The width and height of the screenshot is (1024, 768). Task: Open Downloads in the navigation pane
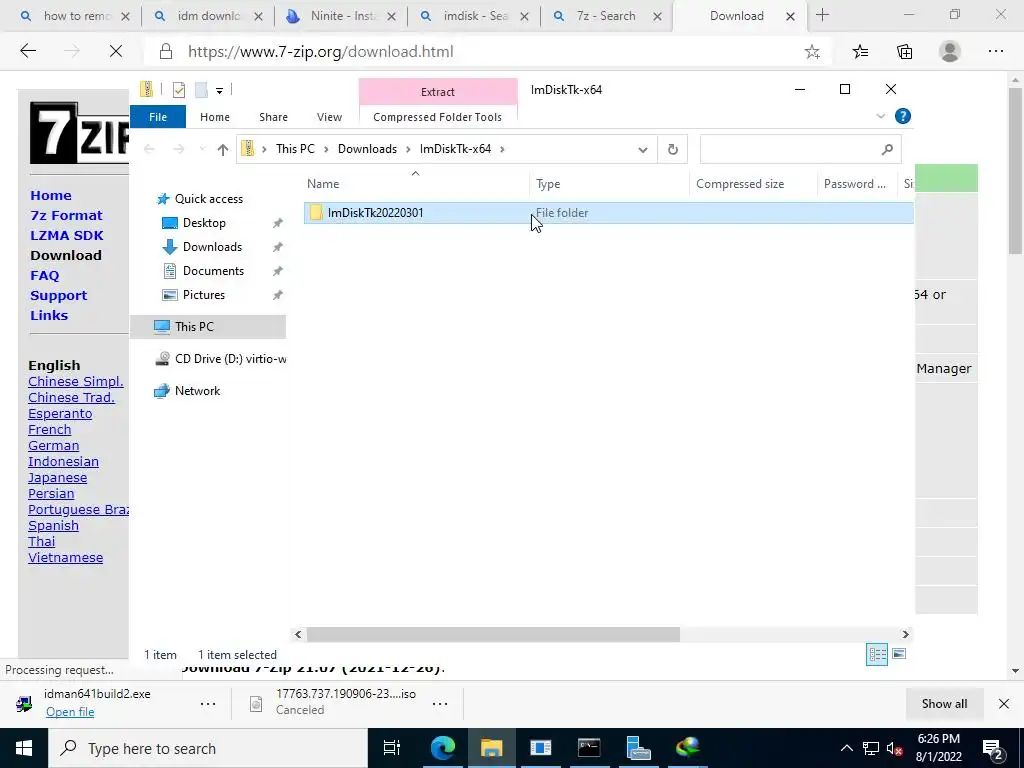[x=212, y=247]
